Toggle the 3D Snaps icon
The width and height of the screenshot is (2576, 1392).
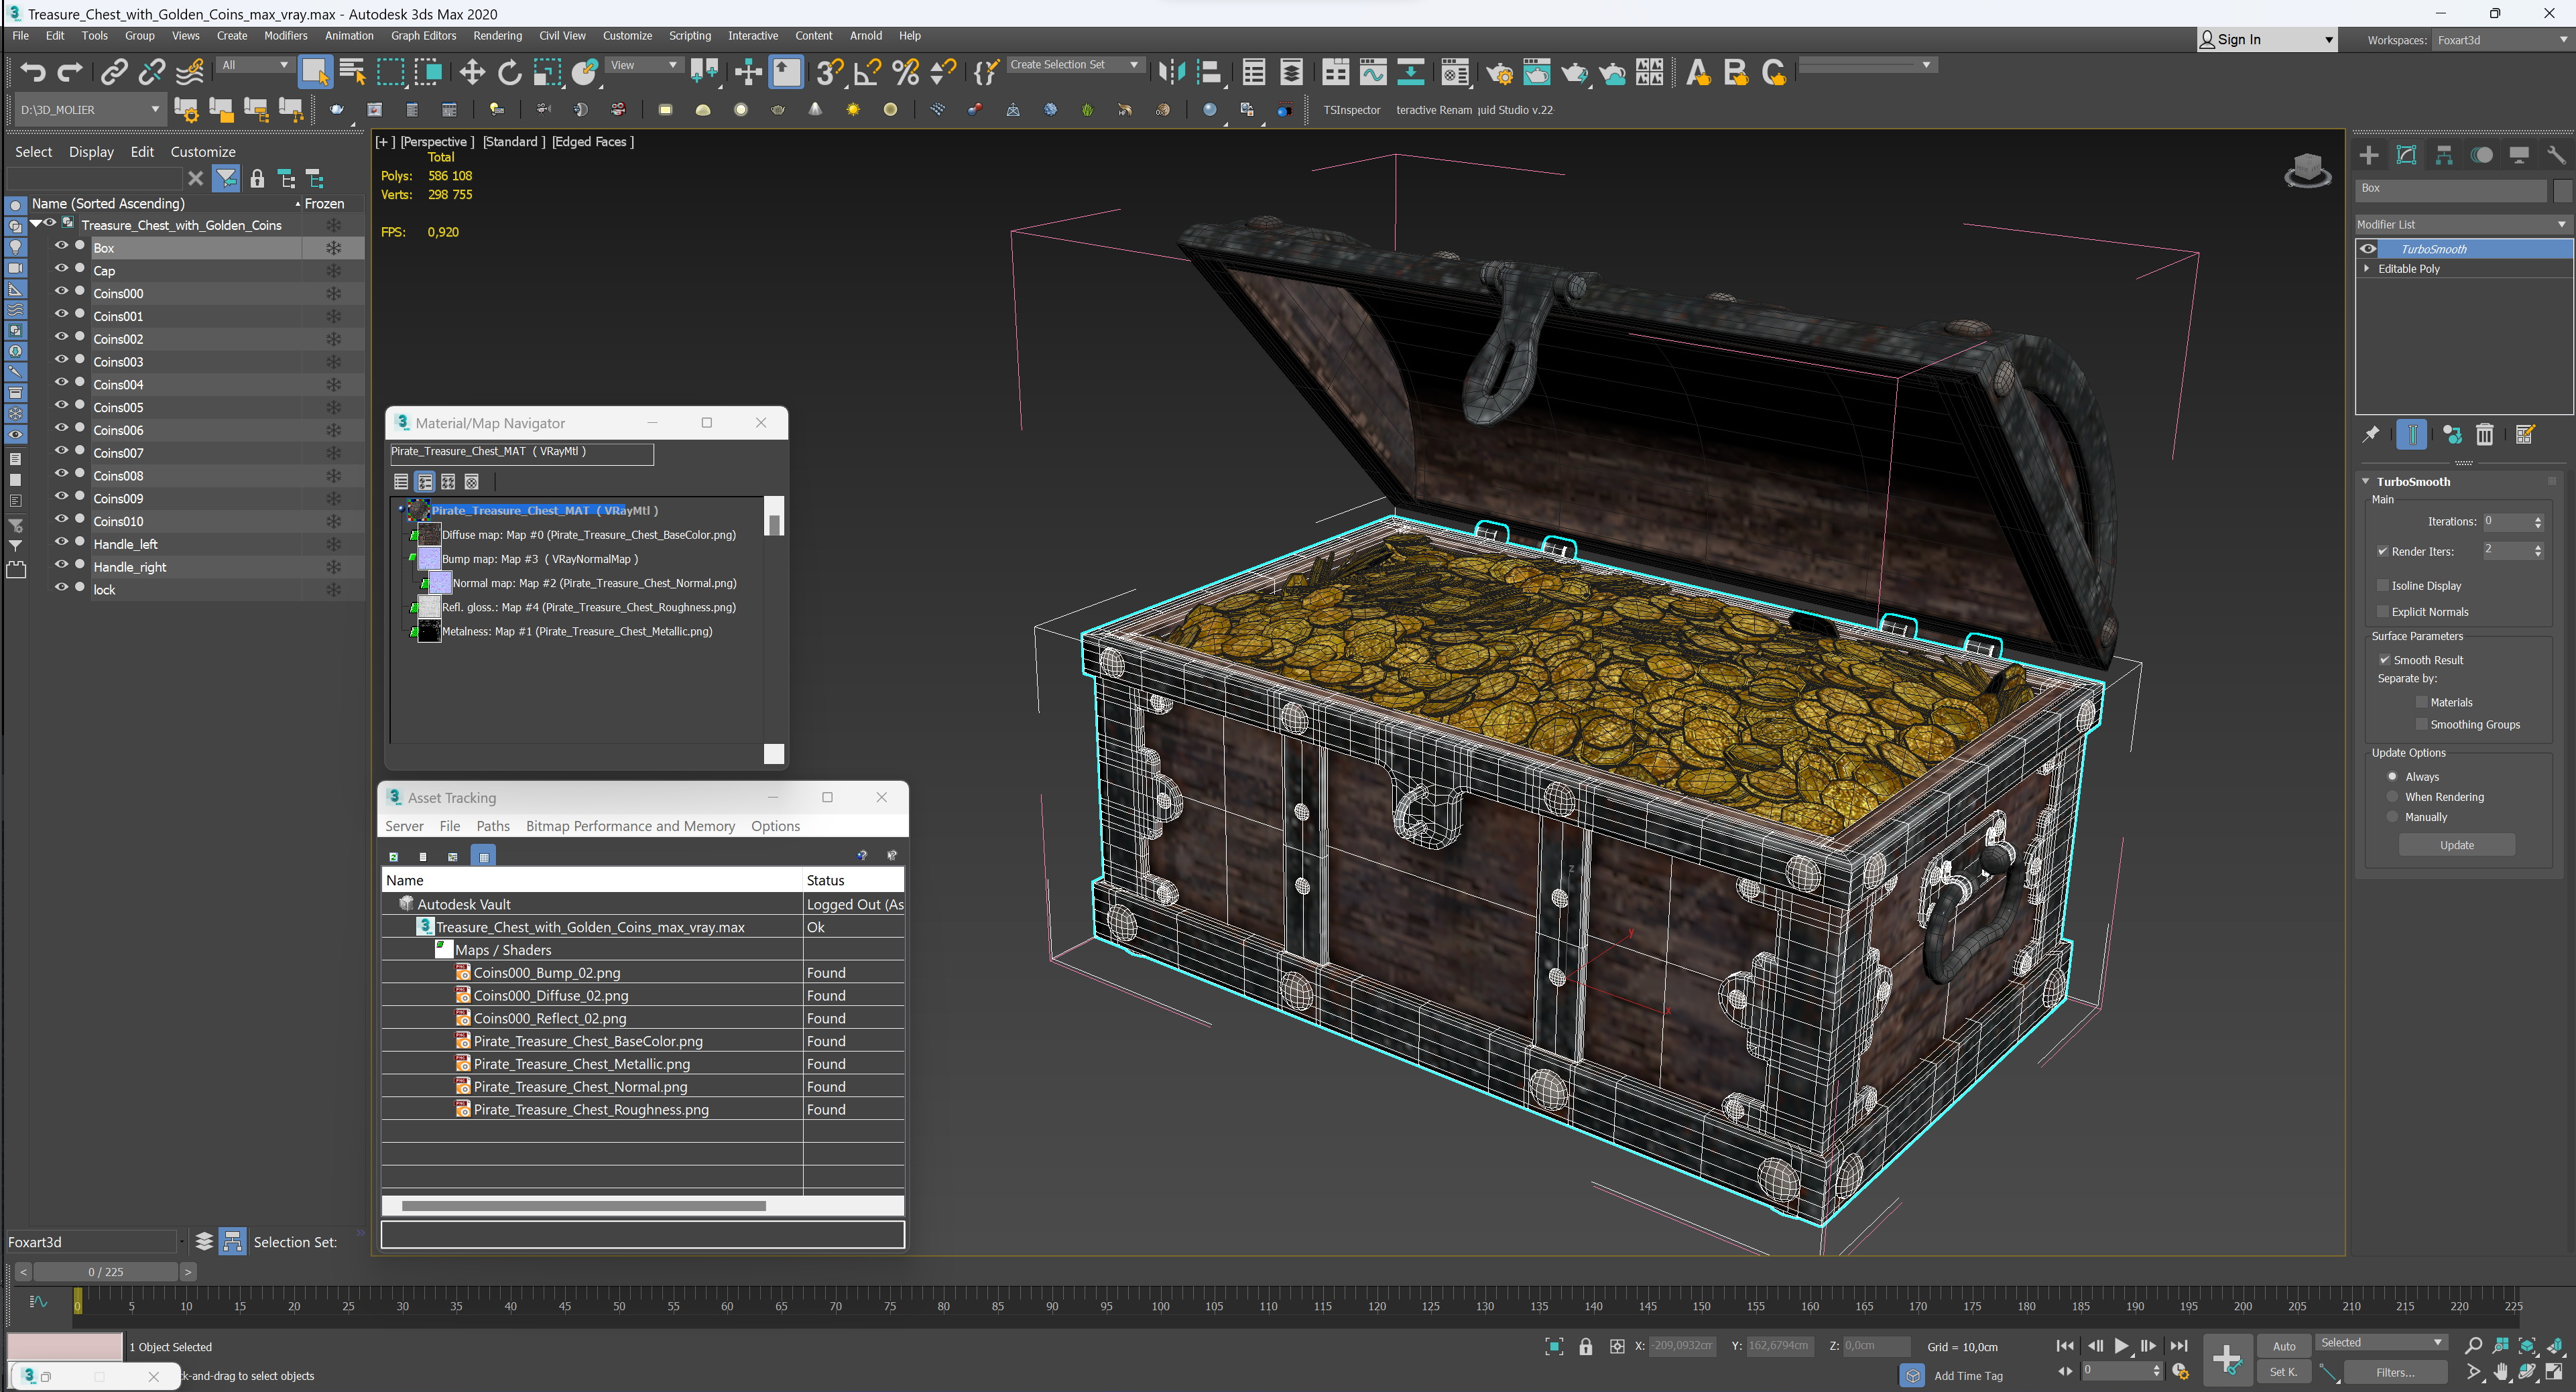(829, 72)
